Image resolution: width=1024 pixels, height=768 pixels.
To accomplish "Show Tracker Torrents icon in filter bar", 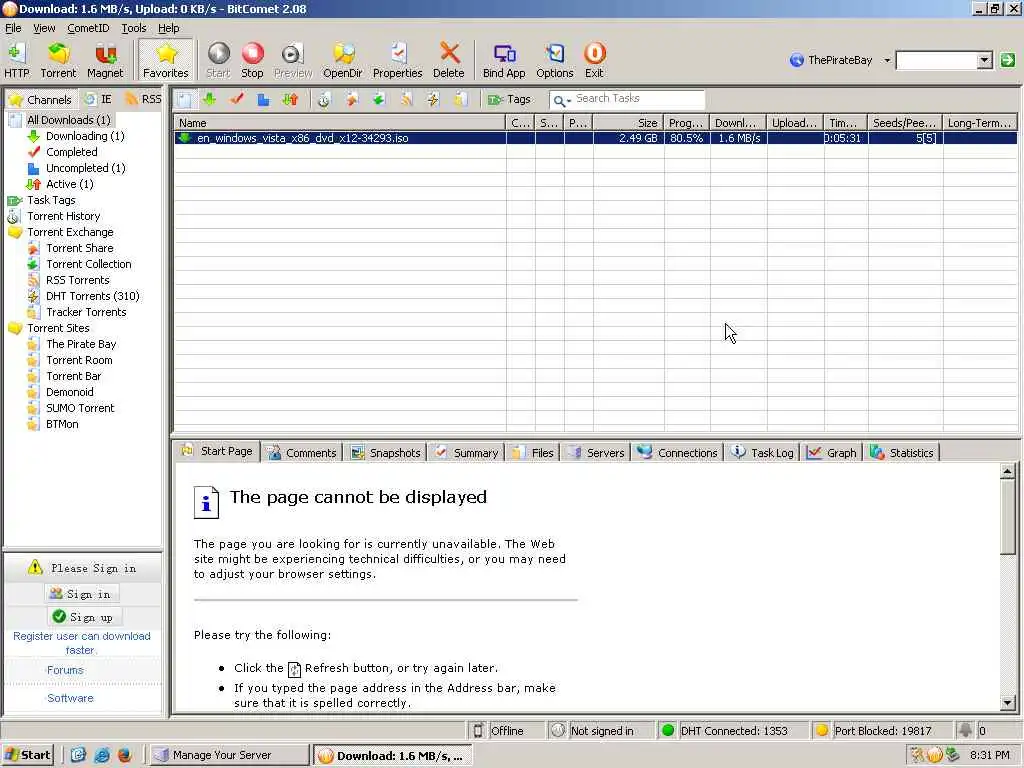I will [460, 99].
